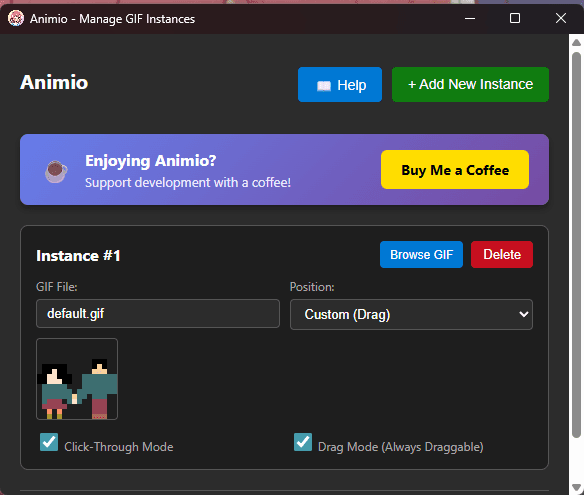Close the Animio window

pos(561,18)
